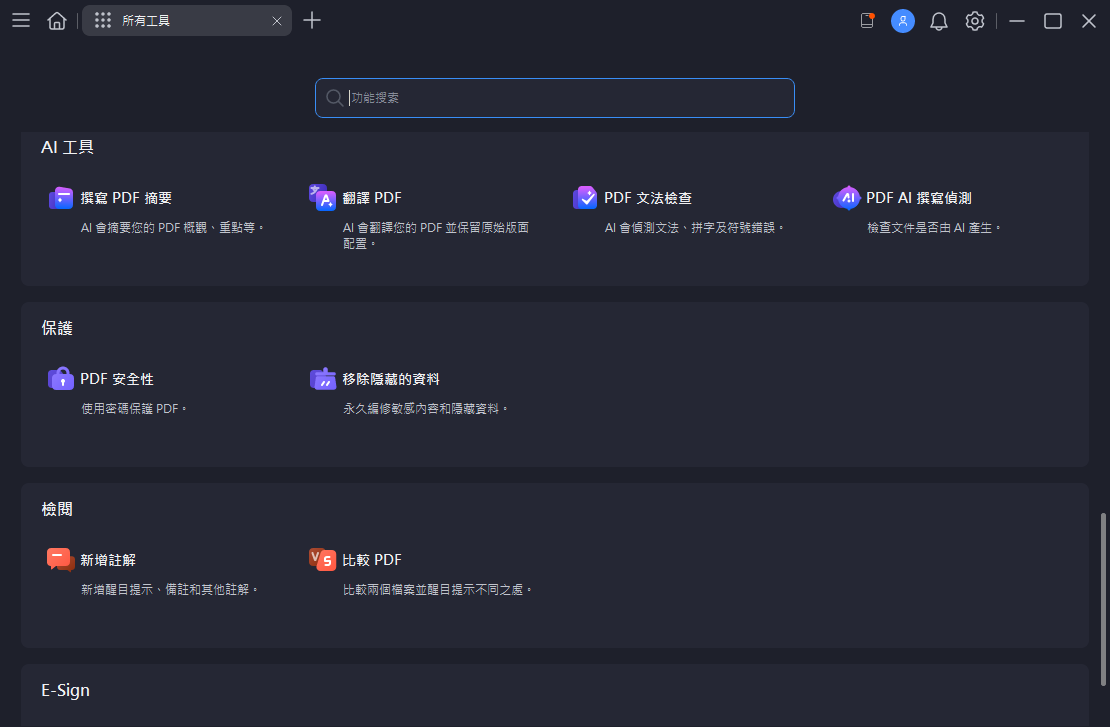
Task: Click the mobile device icon with red dot
Action: pos(867,21)
